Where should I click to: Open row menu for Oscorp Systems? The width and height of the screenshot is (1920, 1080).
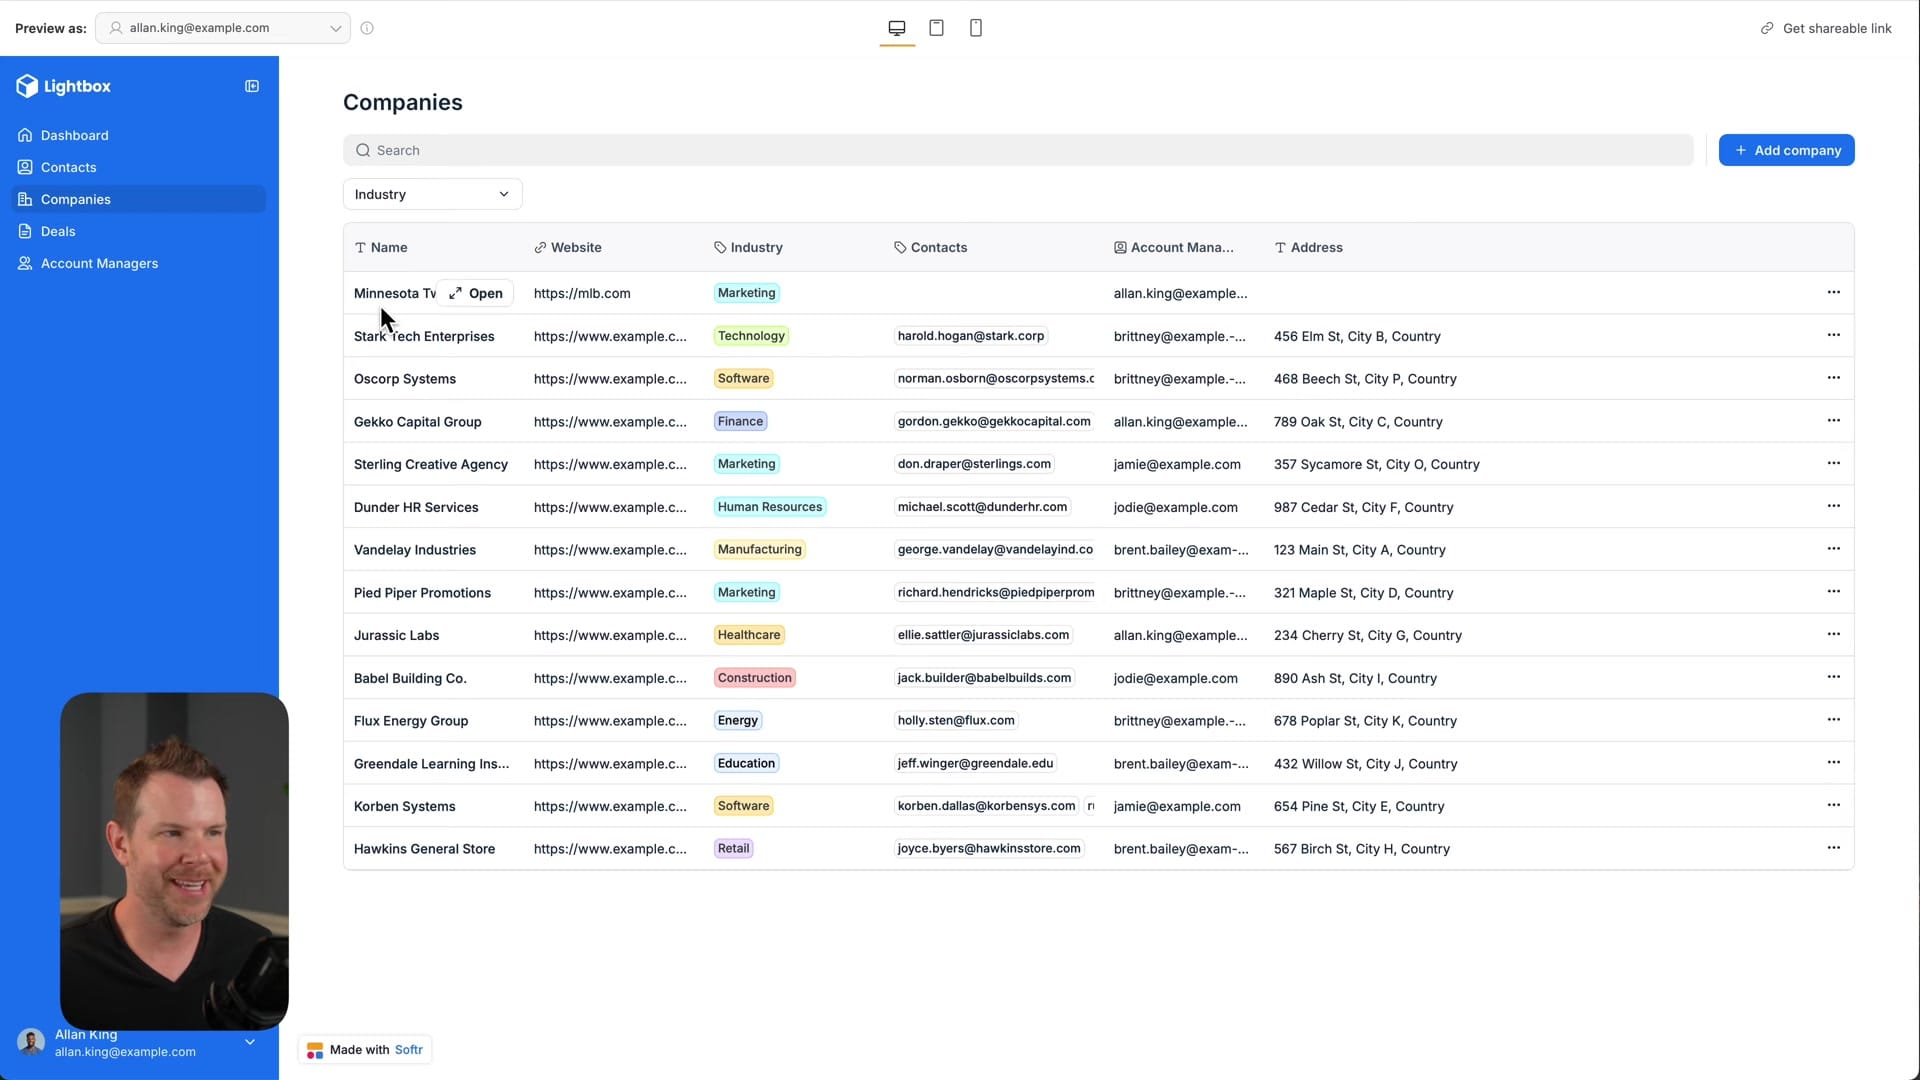(1833, 378)
